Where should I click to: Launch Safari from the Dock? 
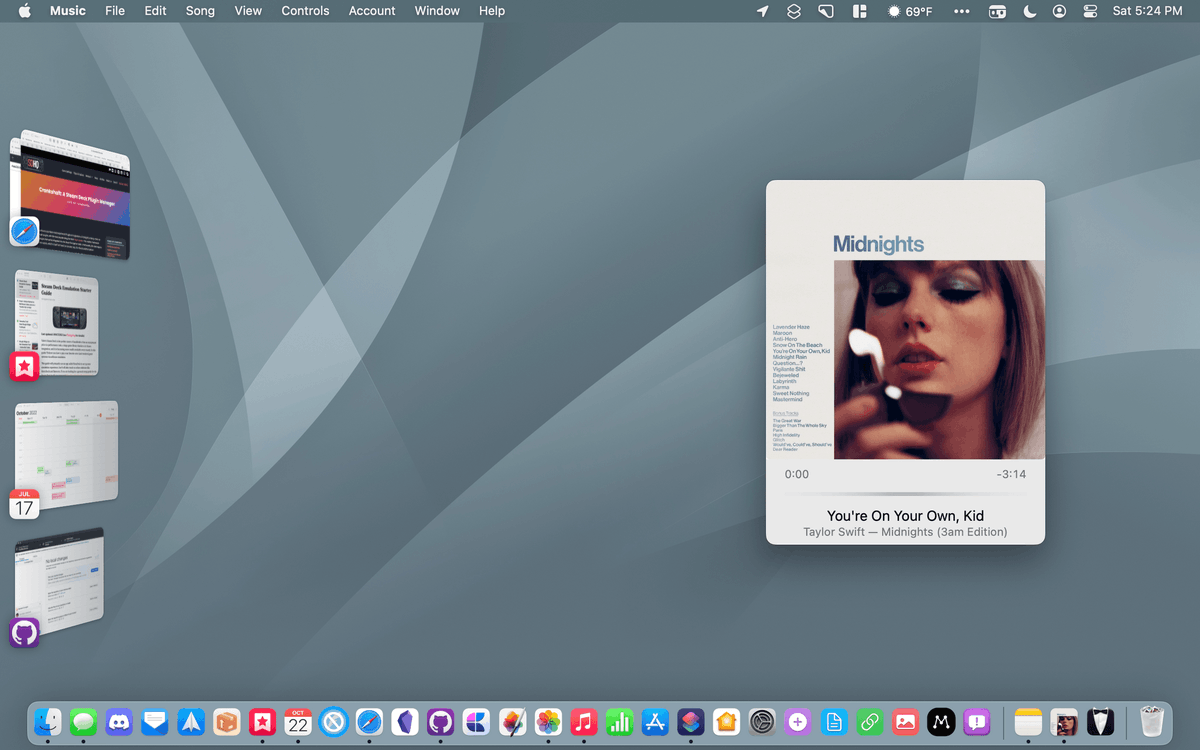[x=369, y=721]
